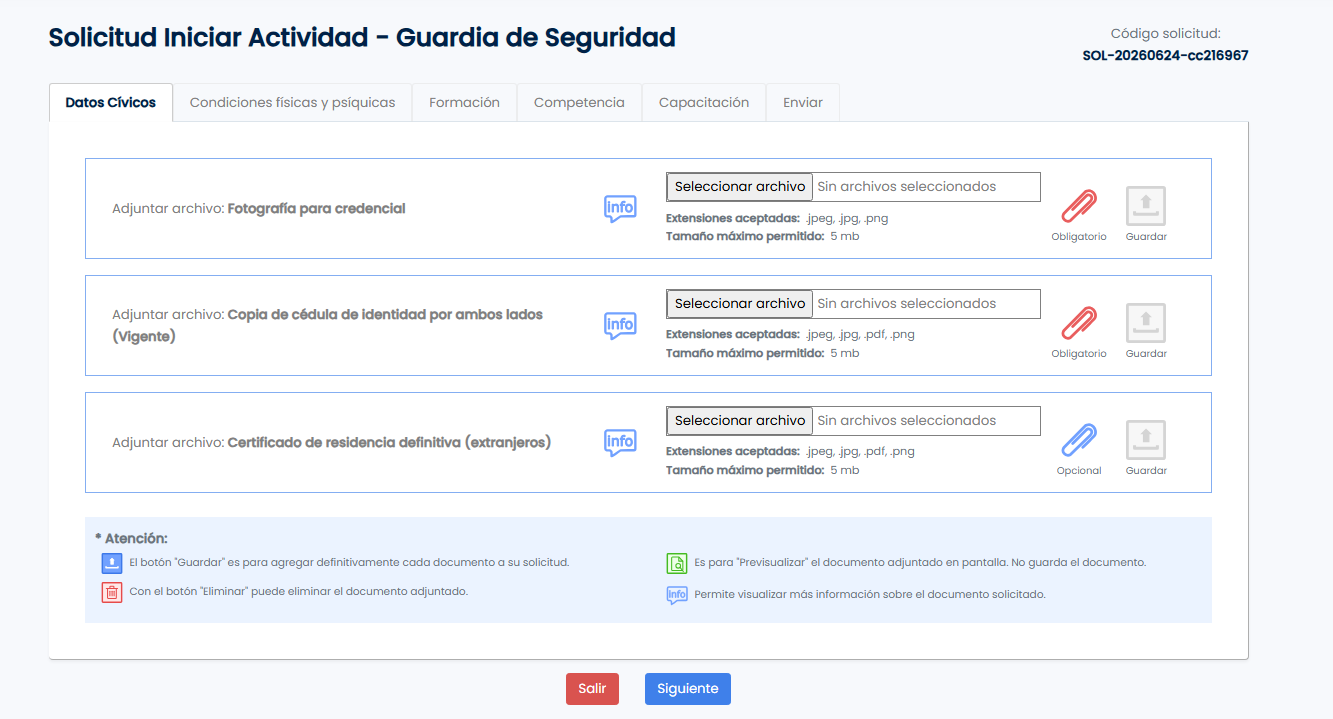Click the Código solicitud label
This screenshot has height=719, width=1333.
(x=1165, y=33)
